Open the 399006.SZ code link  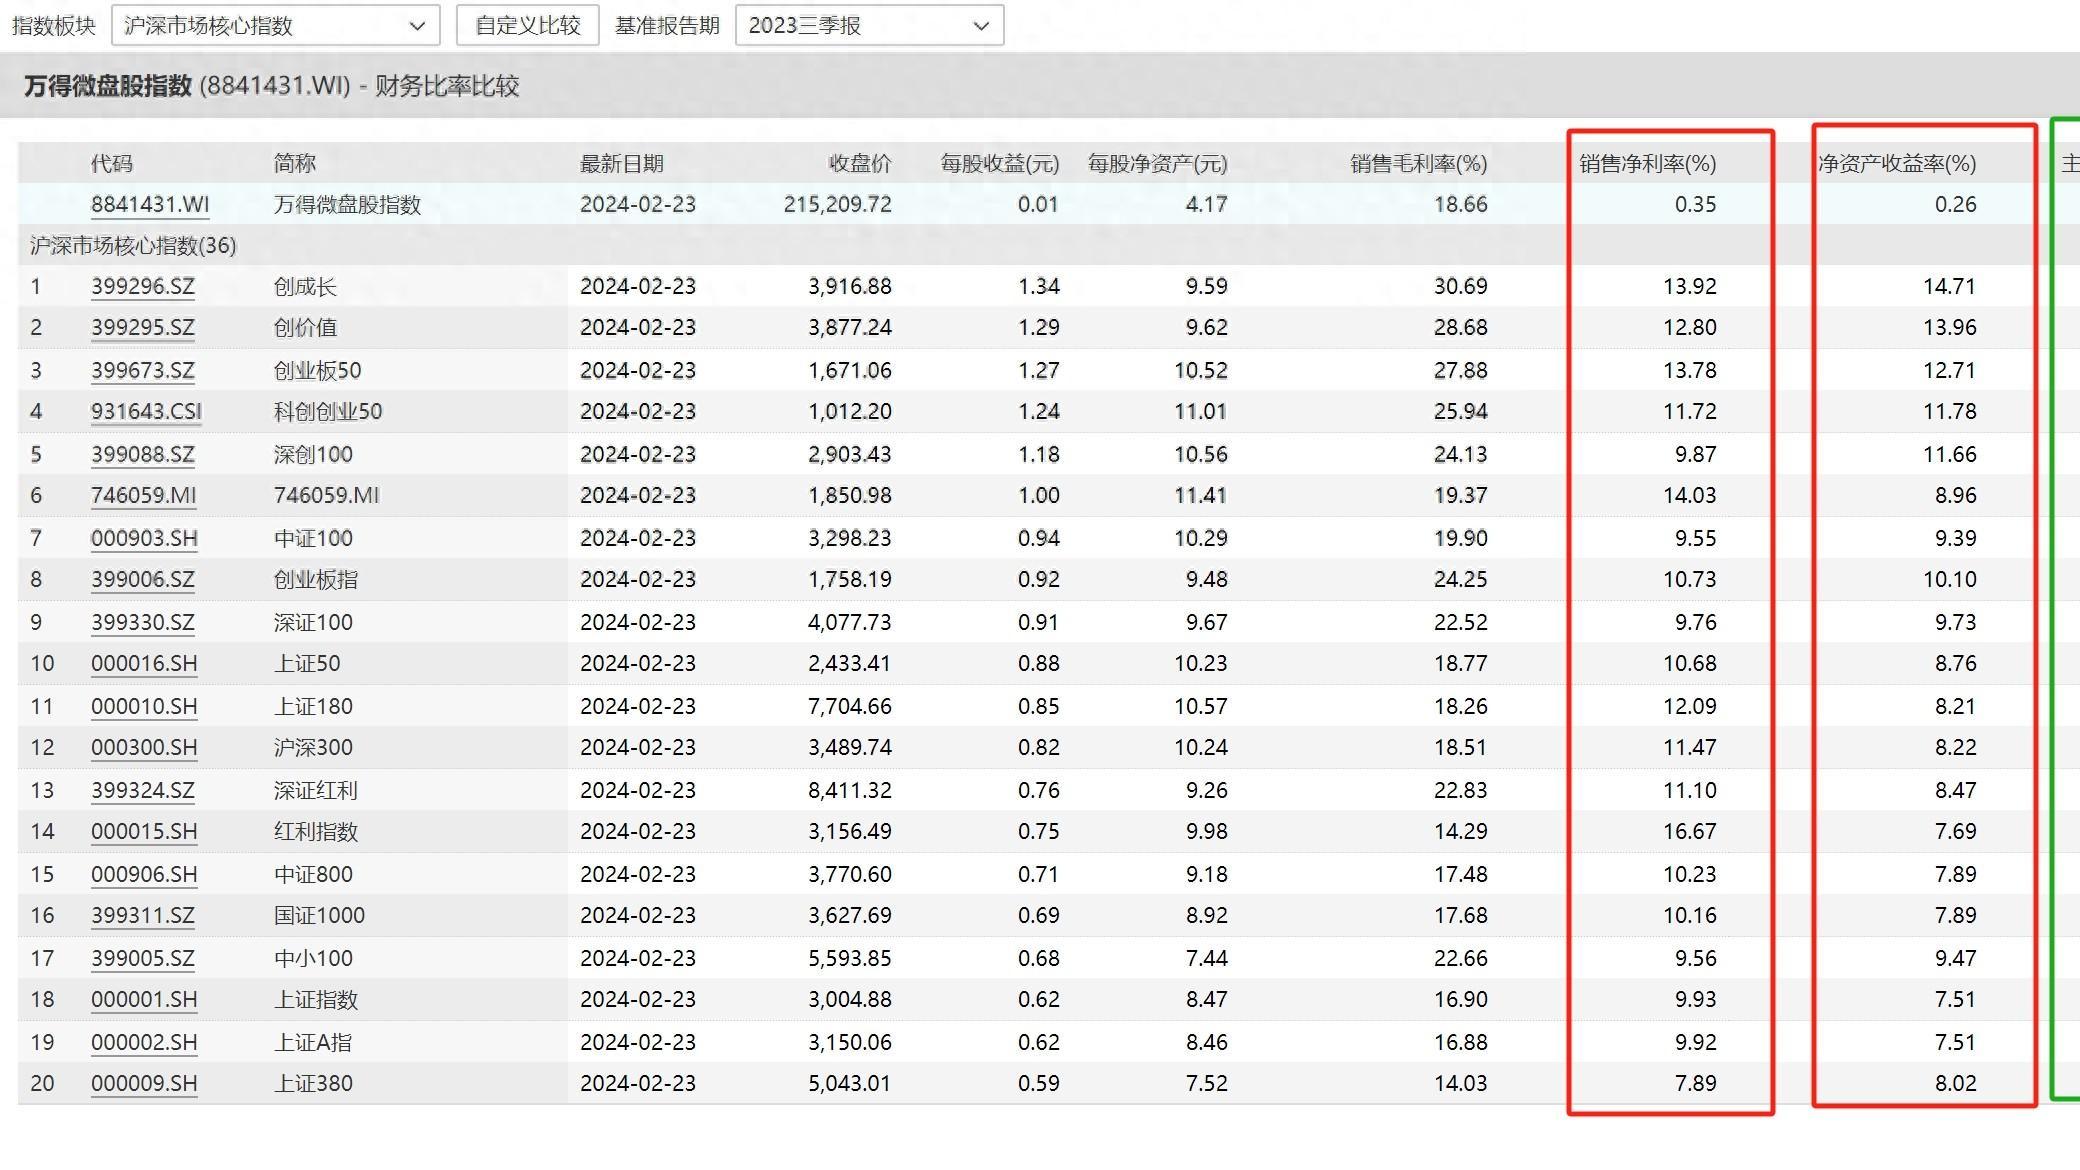click(x=143, y=580)
